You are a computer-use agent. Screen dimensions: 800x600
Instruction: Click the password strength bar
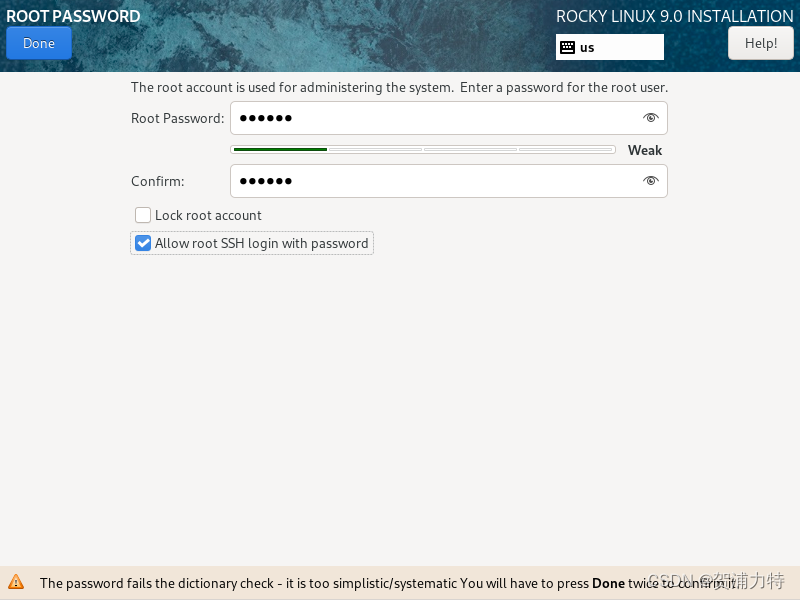(x=423, y=149)
